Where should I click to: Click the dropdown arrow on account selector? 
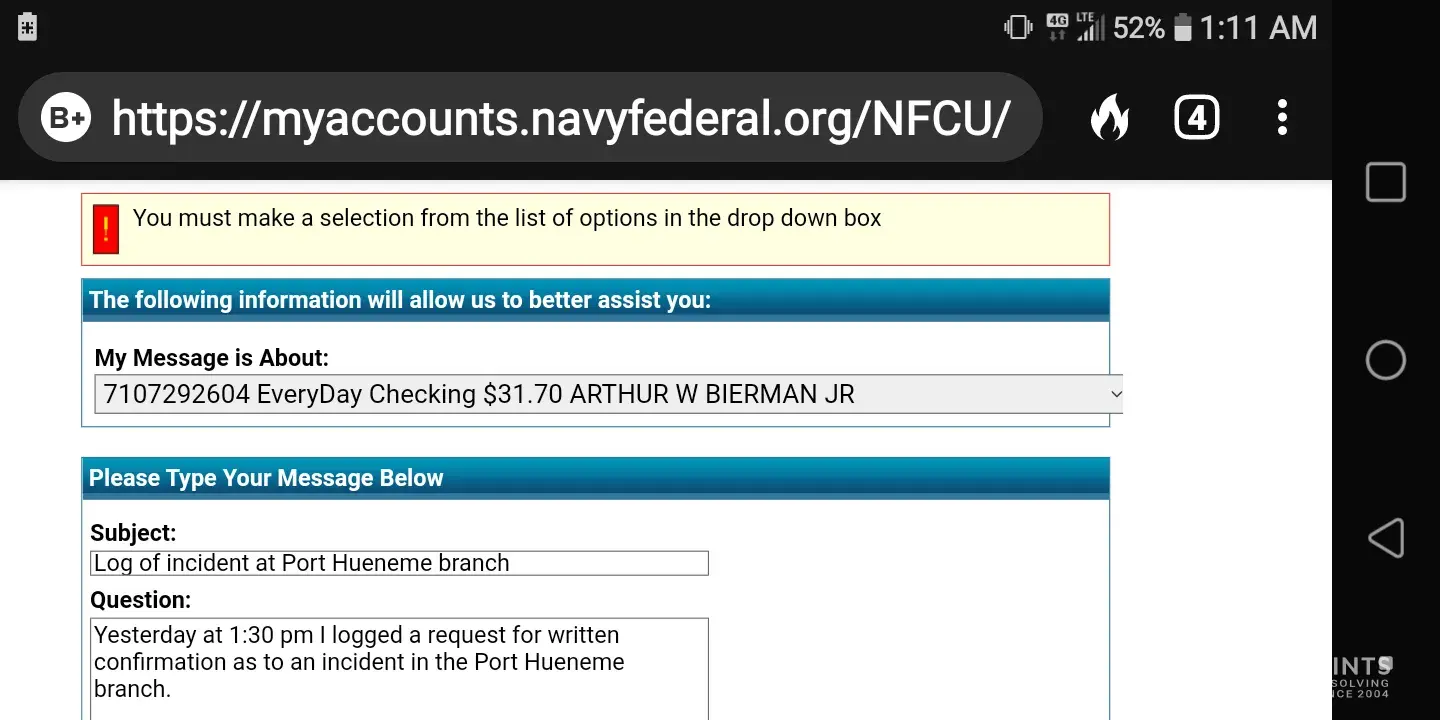point(1116,394)
